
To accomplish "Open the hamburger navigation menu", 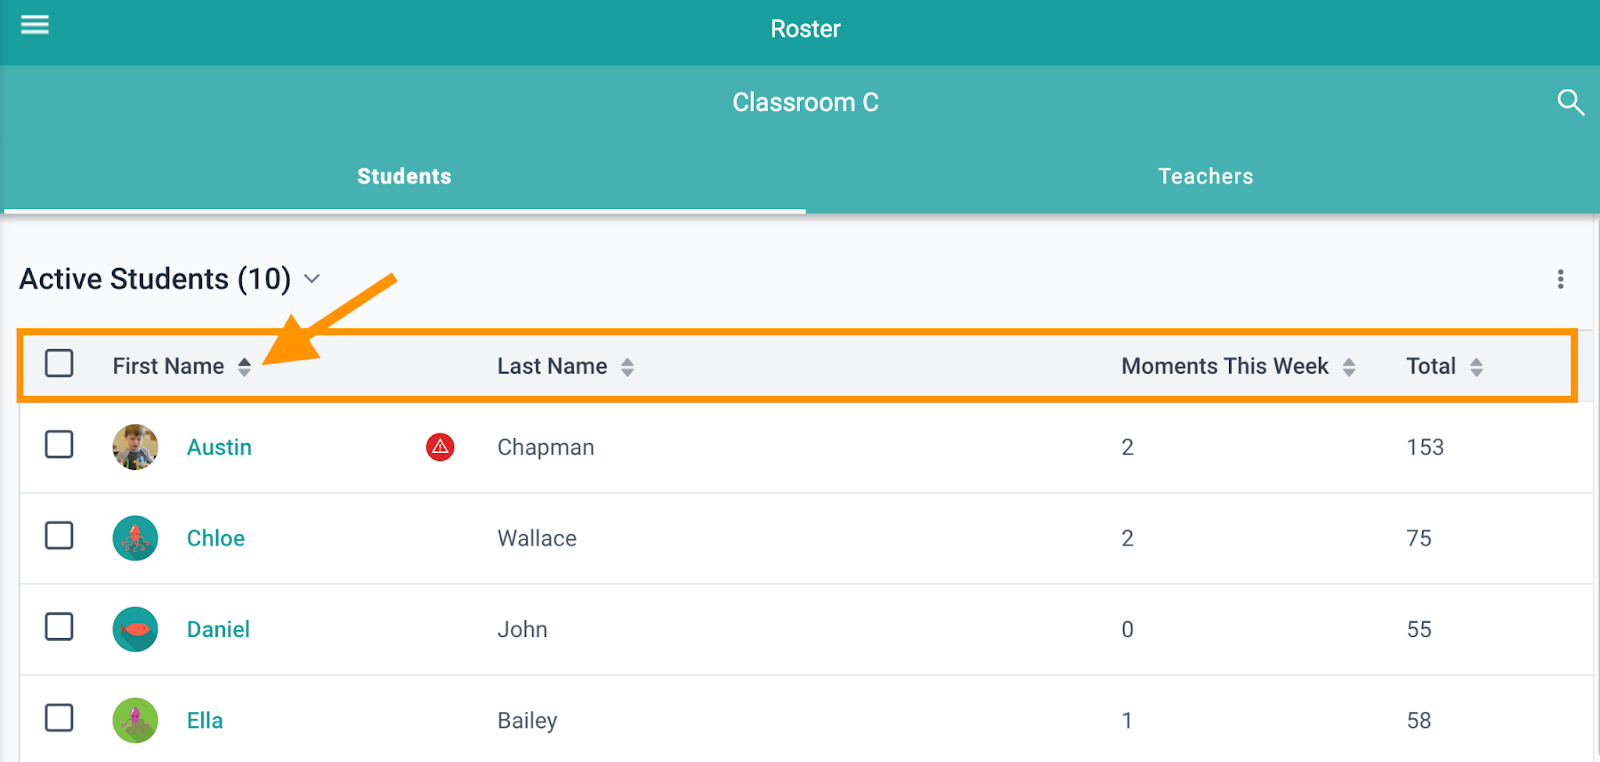I will 35,25.
